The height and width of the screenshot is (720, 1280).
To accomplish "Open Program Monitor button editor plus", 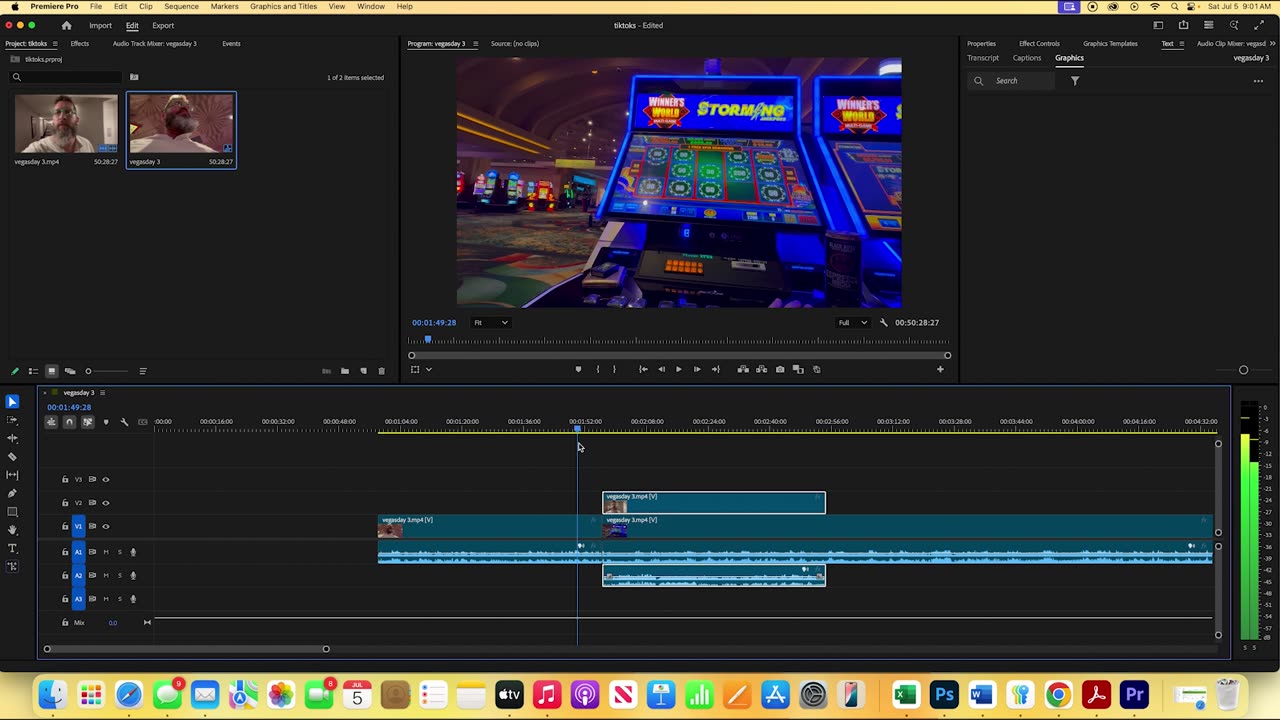I will pyautogui.click(x=940, y=369).
